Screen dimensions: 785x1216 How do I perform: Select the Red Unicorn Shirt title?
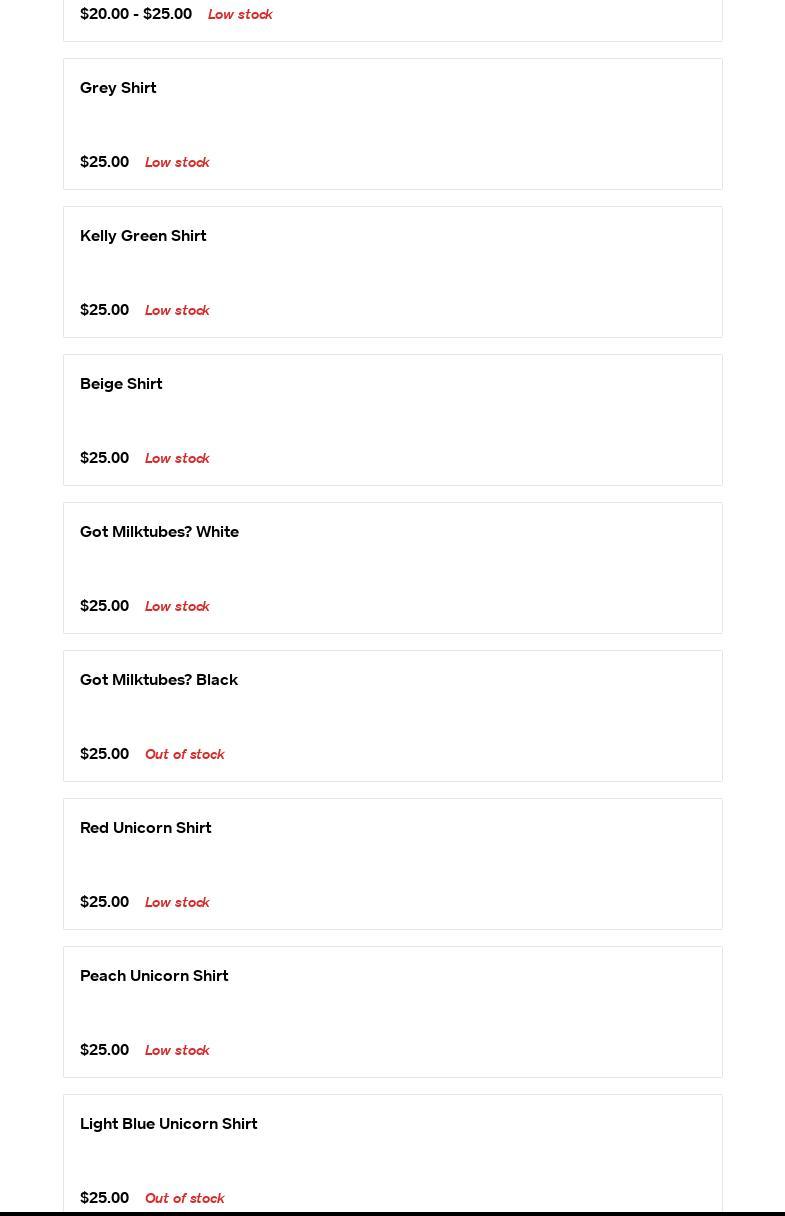[145, 828]
